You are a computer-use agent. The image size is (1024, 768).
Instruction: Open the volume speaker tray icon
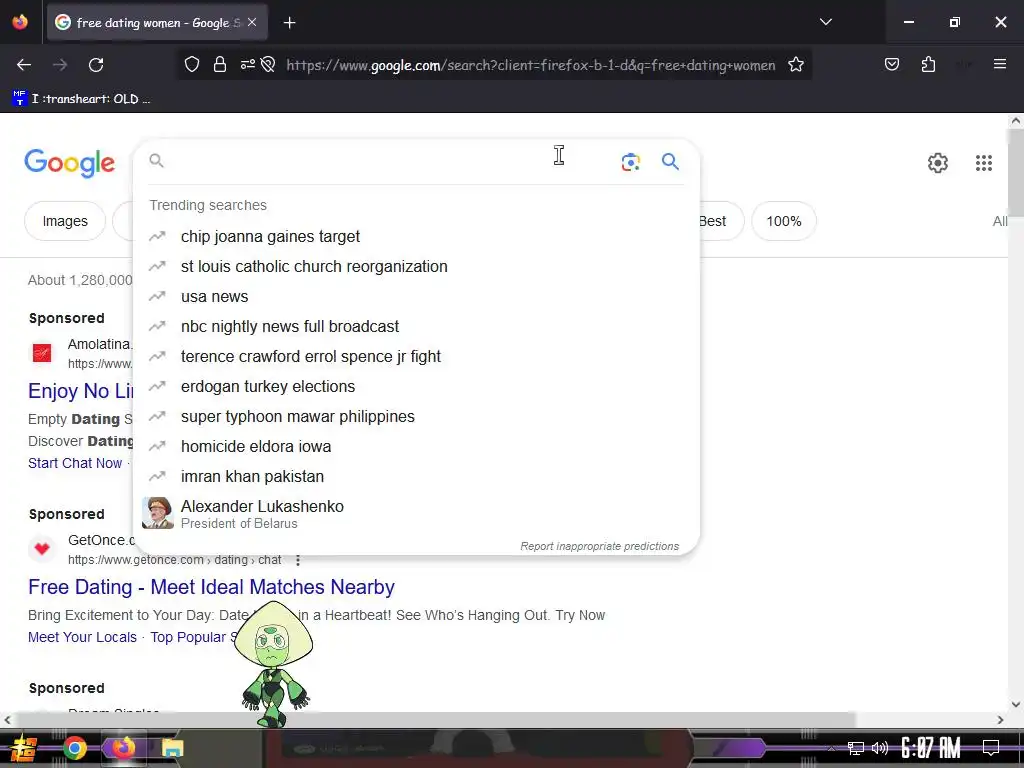pyautogui.click(x=880, y=748)
